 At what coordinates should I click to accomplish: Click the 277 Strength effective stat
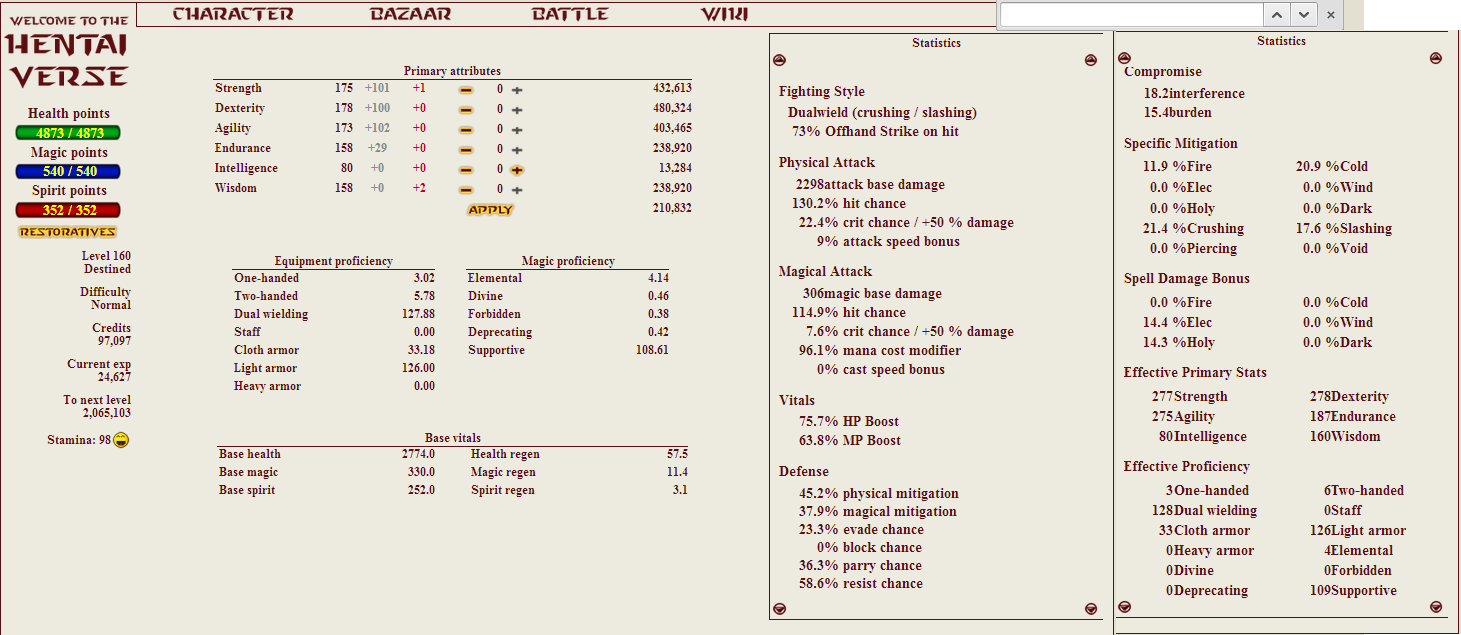(1189, 396)
